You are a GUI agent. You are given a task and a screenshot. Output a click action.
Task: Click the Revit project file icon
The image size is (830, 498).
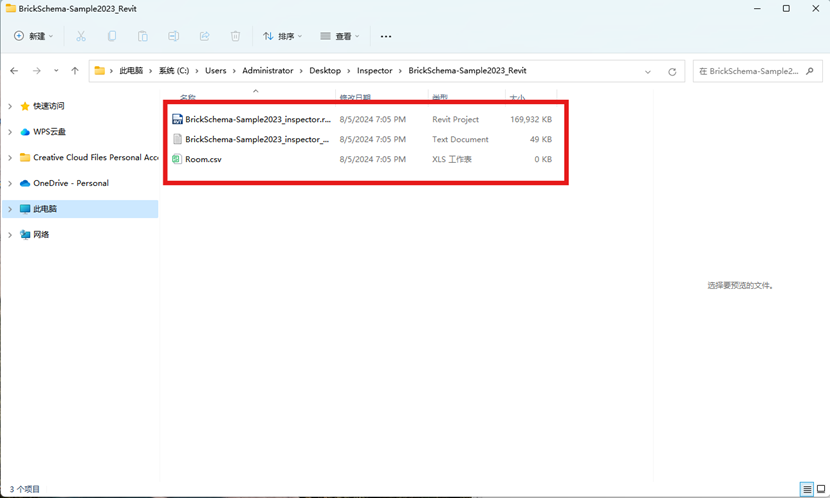(177, 119)
